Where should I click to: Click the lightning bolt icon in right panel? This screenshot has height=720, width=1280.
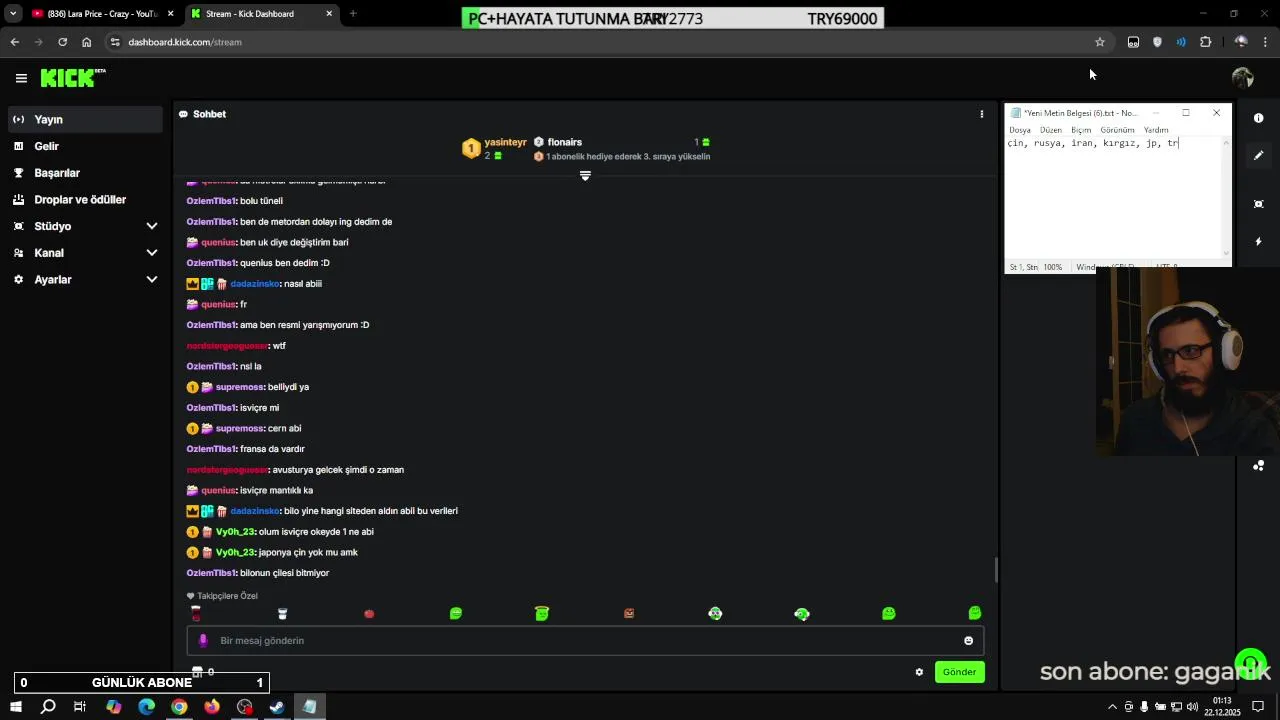(1258, 241)
